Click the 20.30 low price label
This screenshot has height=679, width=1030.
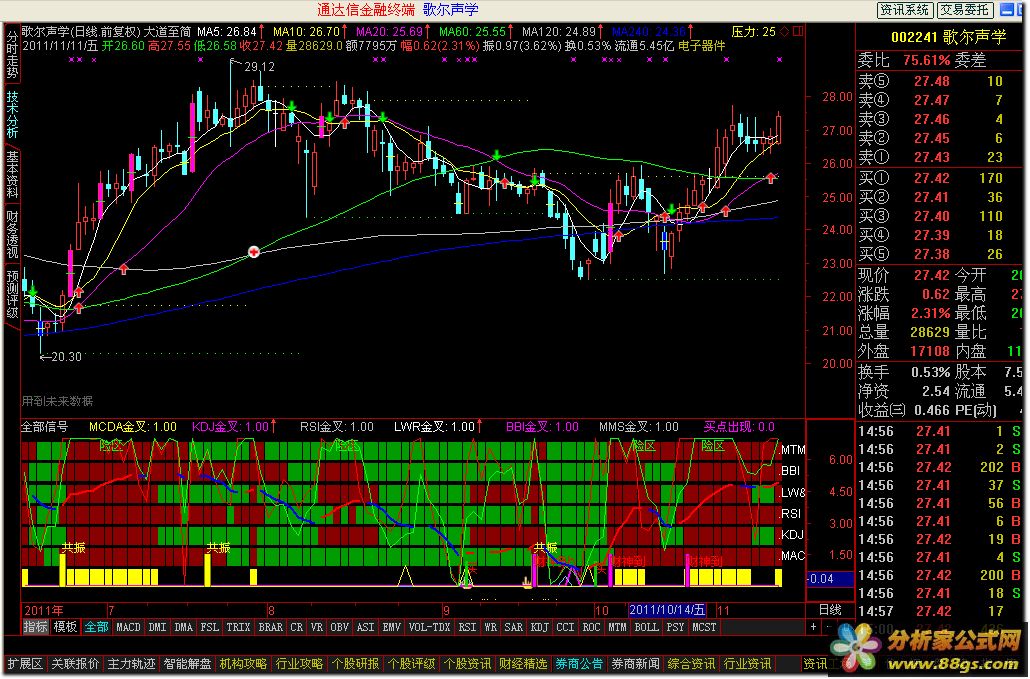pos(65,357)
